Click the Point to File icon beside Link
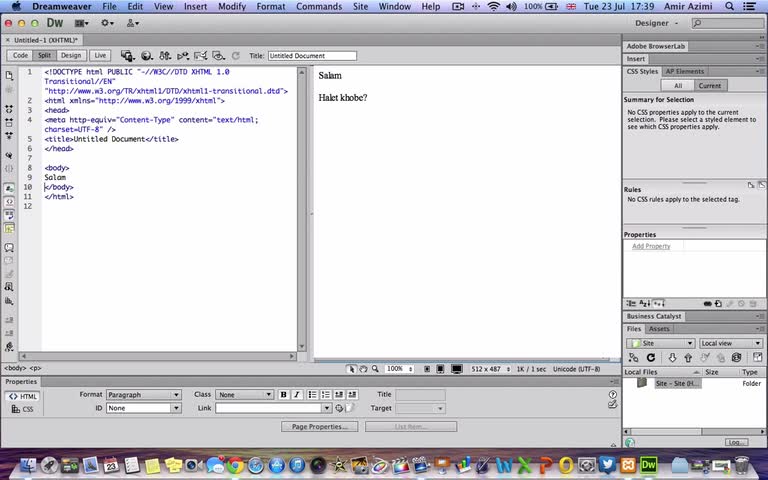 point(339,408)
